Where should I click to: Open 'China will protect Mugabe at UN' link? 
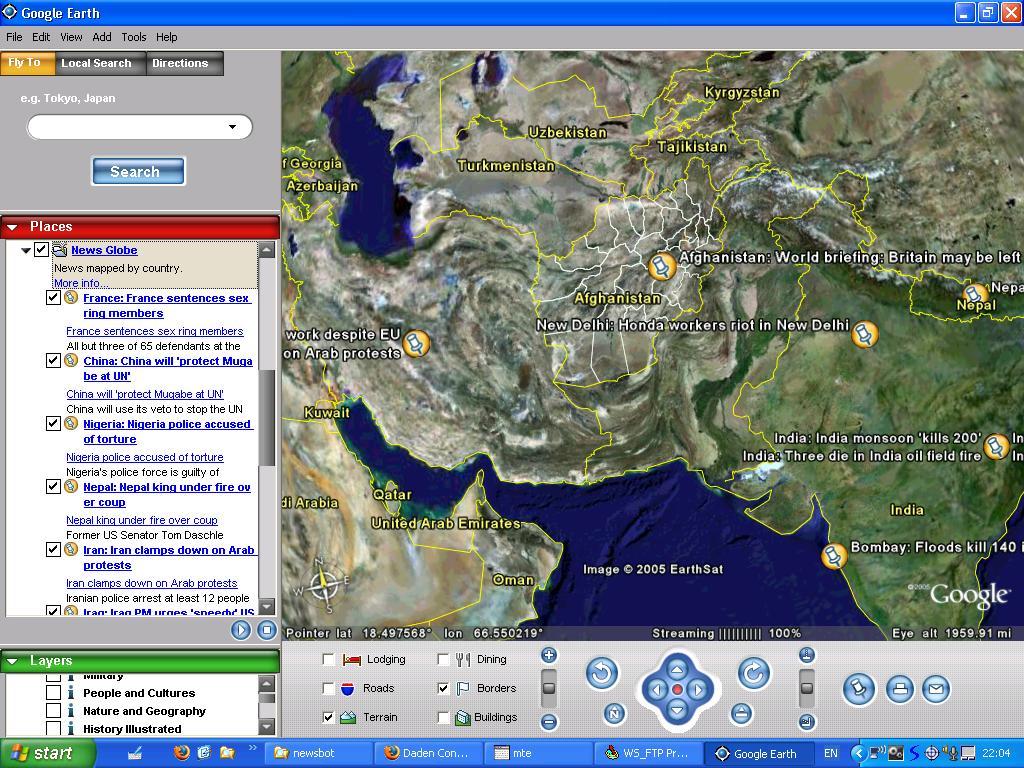[145, 394]
